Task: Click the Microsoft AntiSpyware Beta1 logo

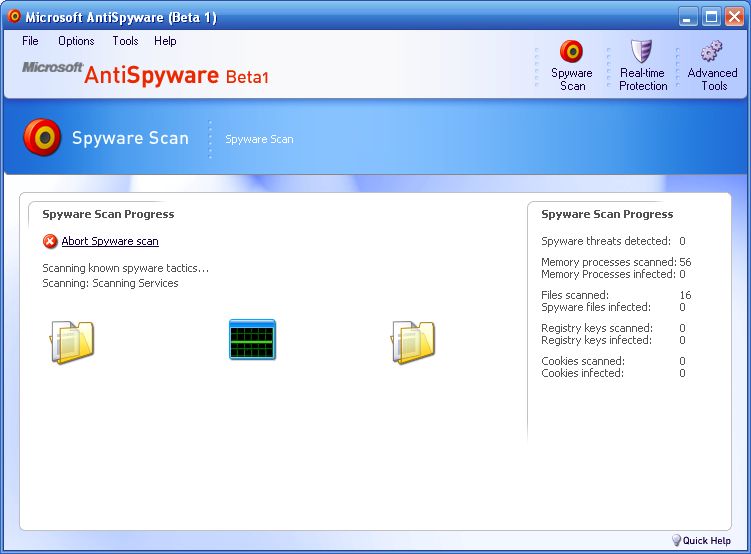Action: [146, 74]
